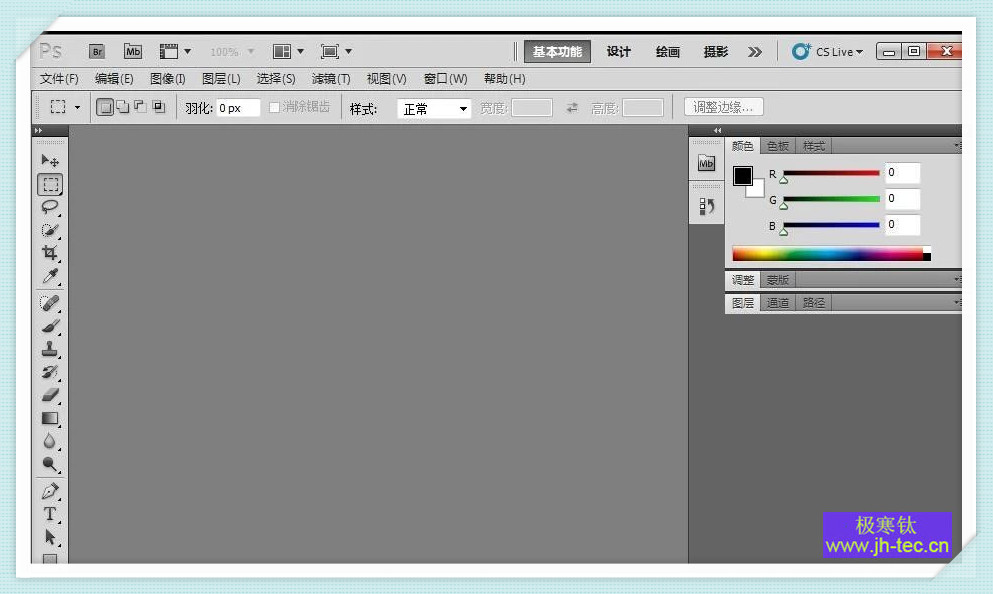Toggle the 消除锯齿 anti-alias checkbox
Image resolution: width=993 pixels, height=594 pixels.
click(x=274, y=108)
